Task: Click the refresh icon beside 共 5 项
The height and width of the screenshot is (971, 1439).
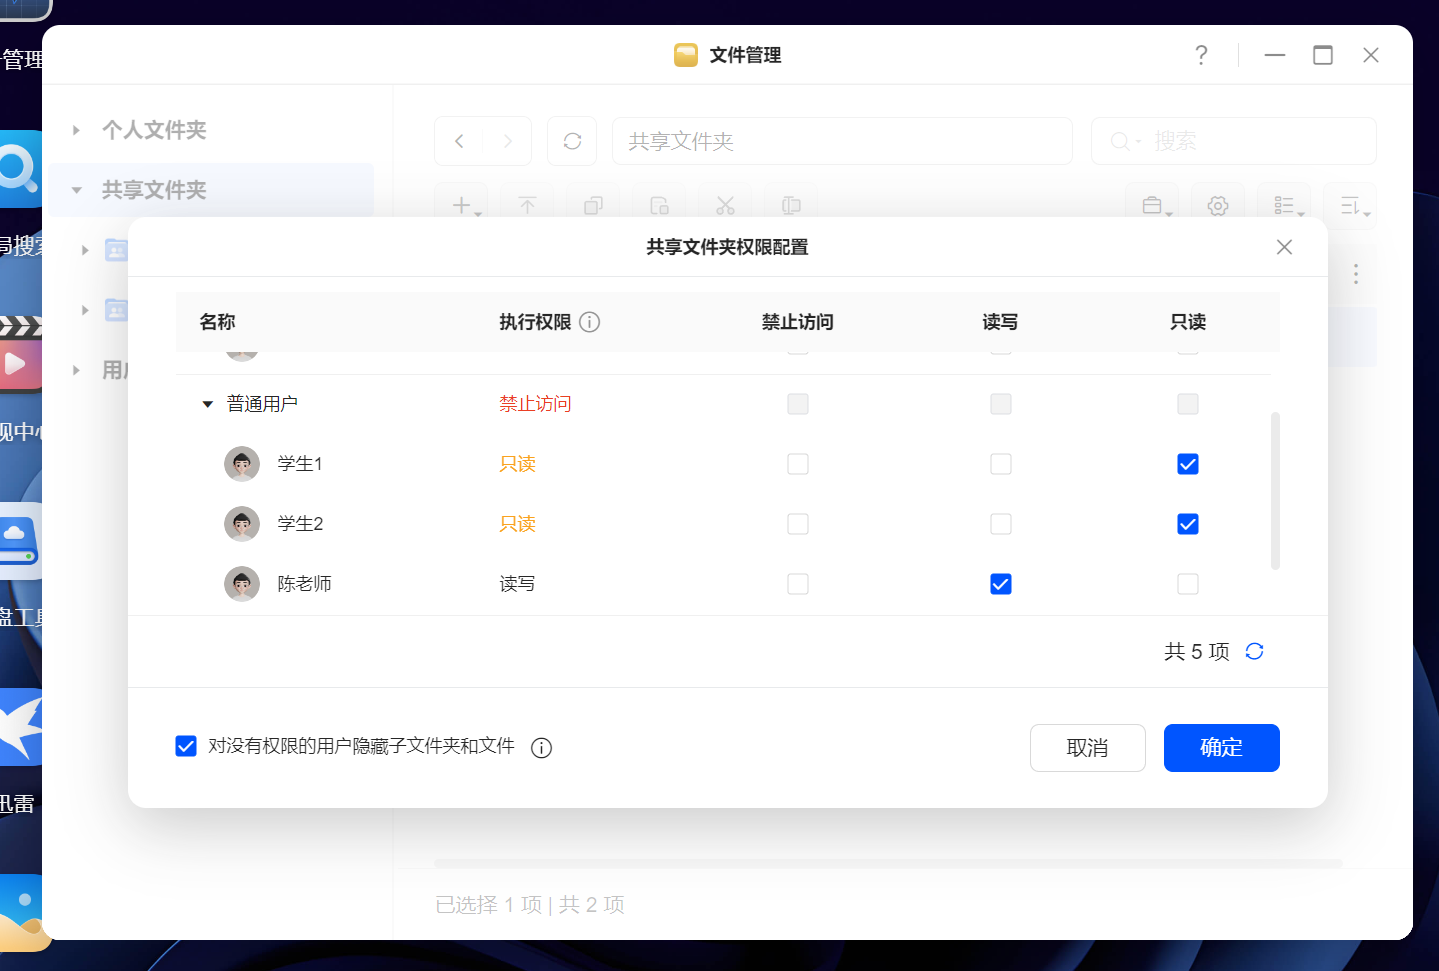Action: (x=1254, y=651)
